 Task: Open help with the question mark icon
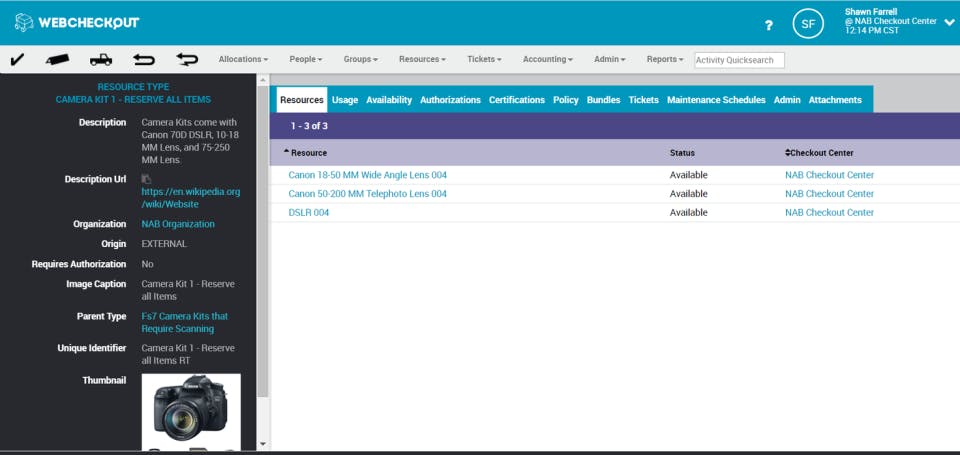(x=769, y=25)
